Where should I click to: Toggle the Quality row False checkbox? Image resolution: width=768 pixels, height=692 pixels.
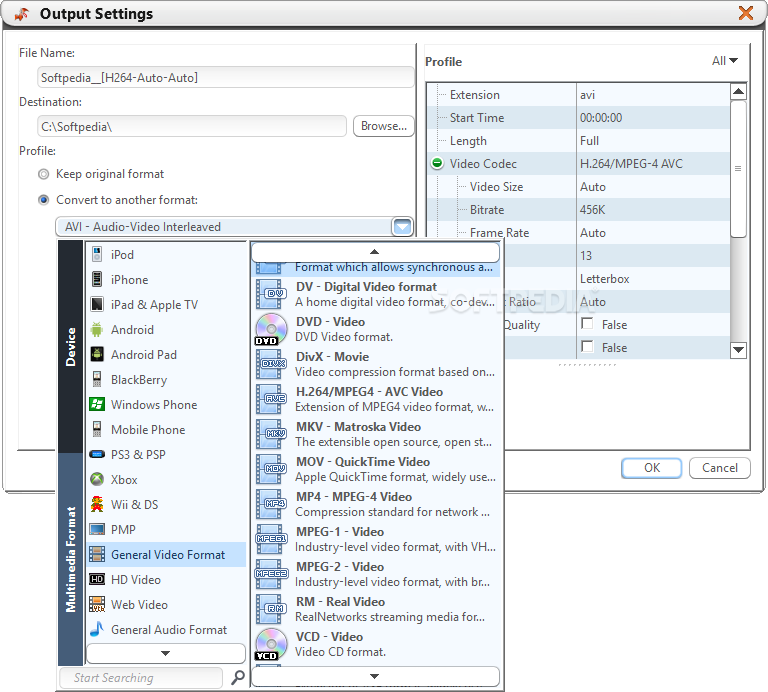(x=587, y=324)
